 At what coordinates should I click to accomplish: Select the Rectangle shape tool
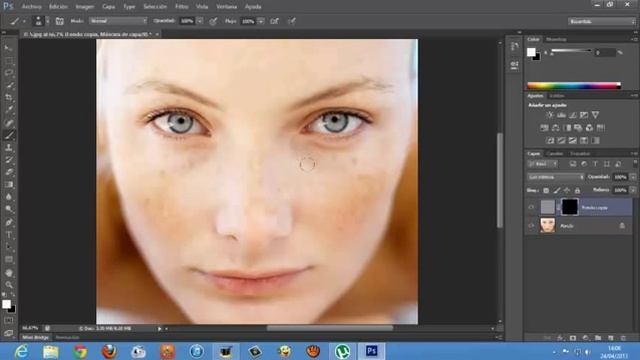point(9,259)
